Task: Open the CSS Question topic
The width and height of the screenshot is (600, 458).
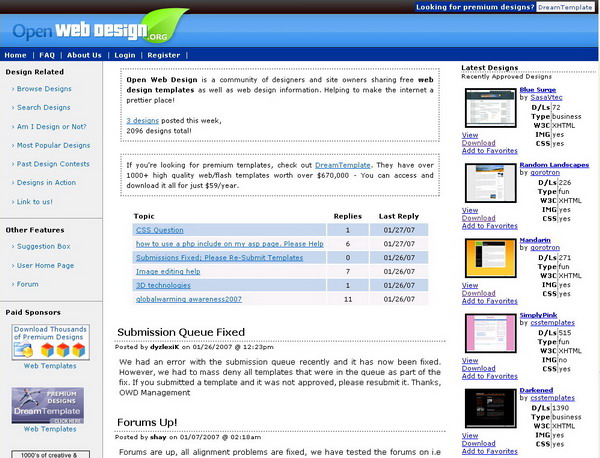Action: point(160,230)
